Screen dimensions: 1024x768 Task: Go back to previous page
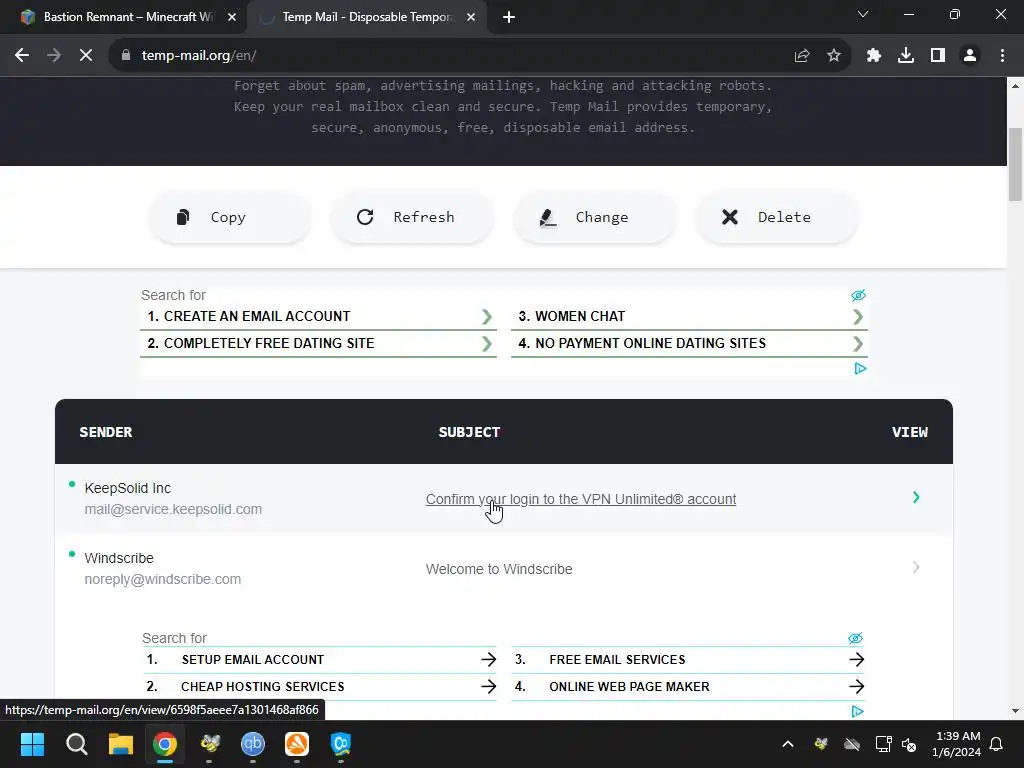22,56
